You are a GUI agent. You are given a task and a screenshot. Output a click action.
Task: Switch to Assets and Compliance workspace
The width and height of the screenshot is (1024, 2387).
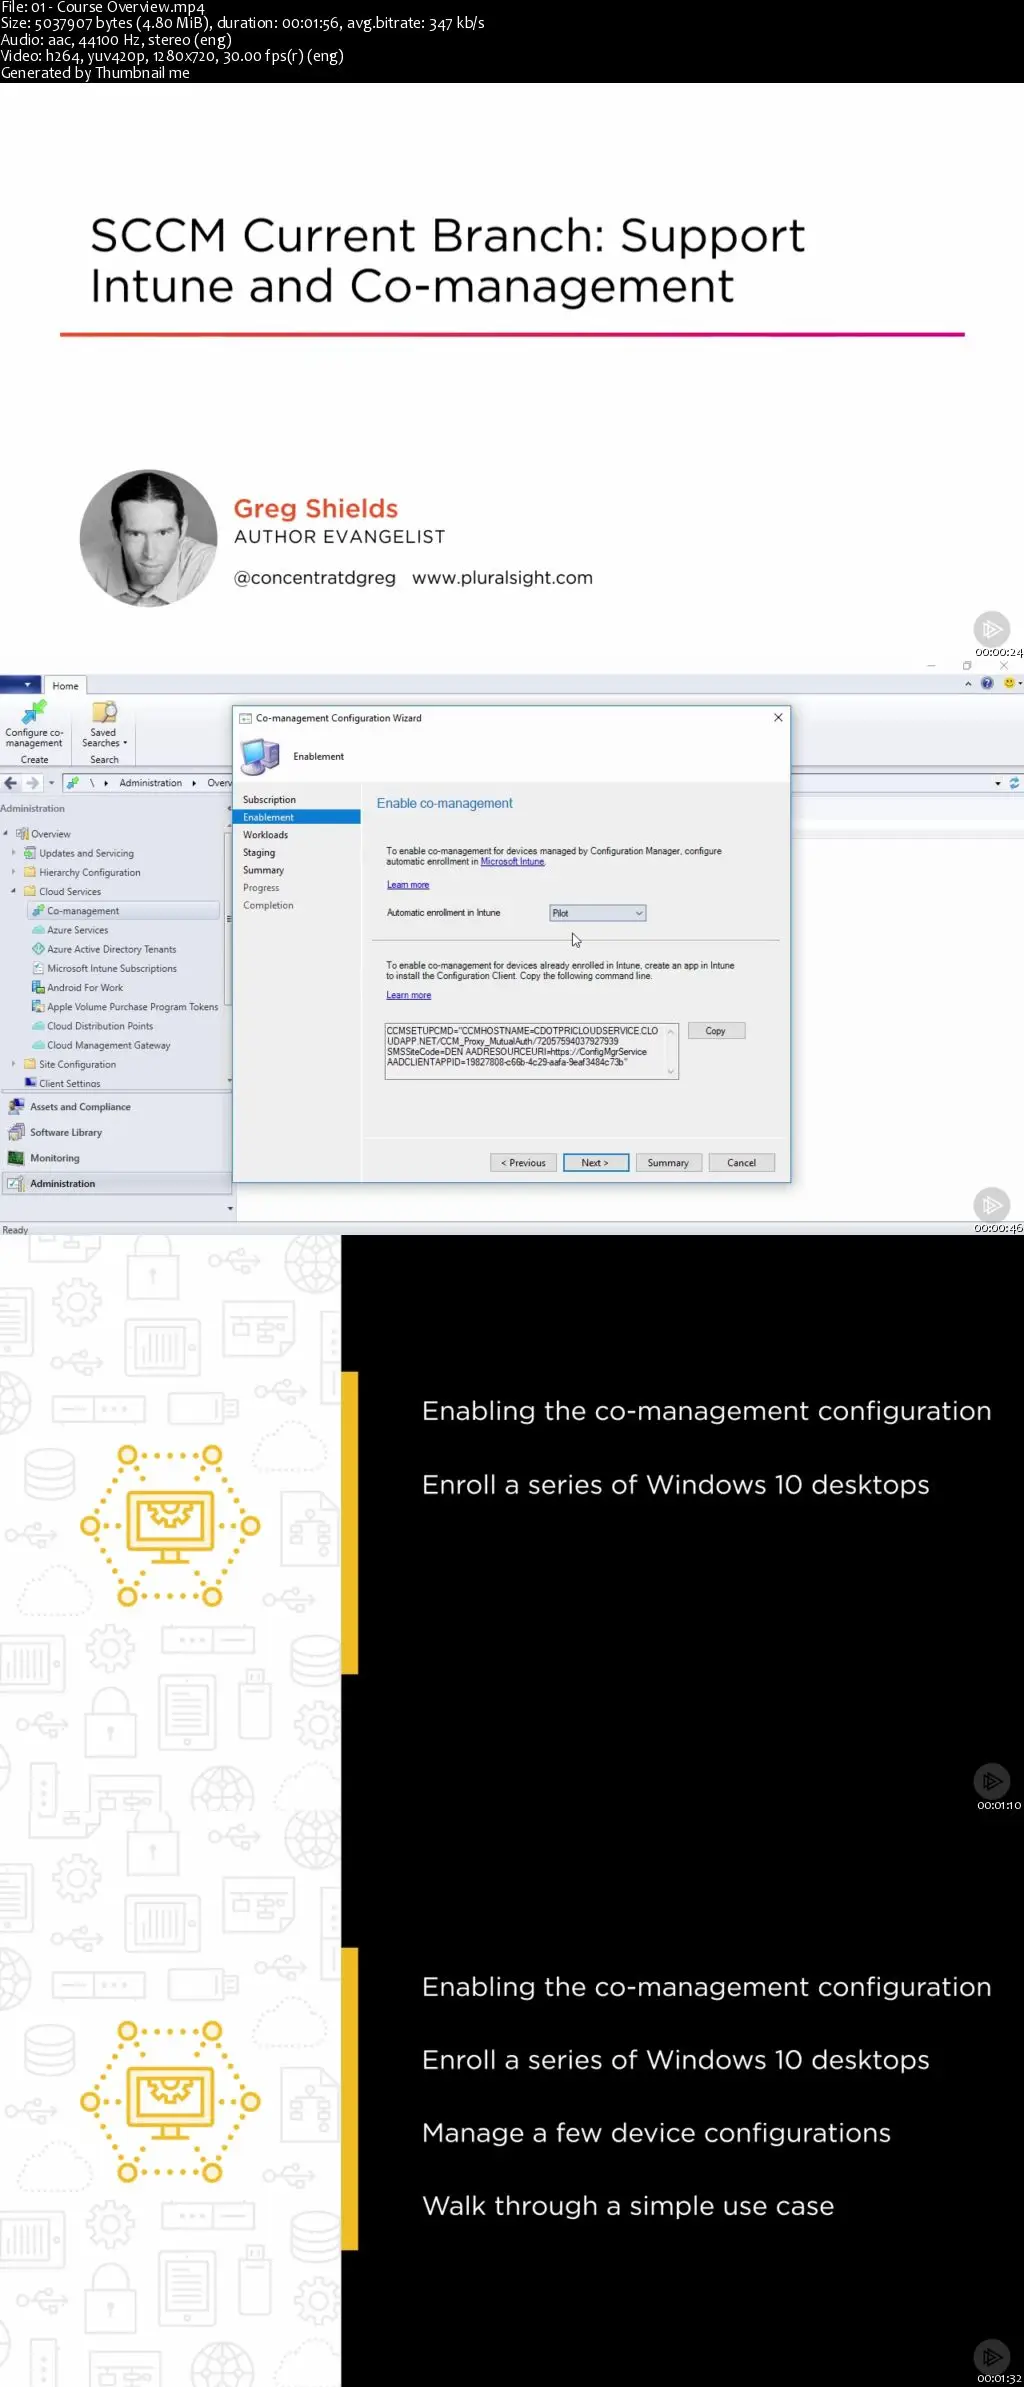point(115,1107)
